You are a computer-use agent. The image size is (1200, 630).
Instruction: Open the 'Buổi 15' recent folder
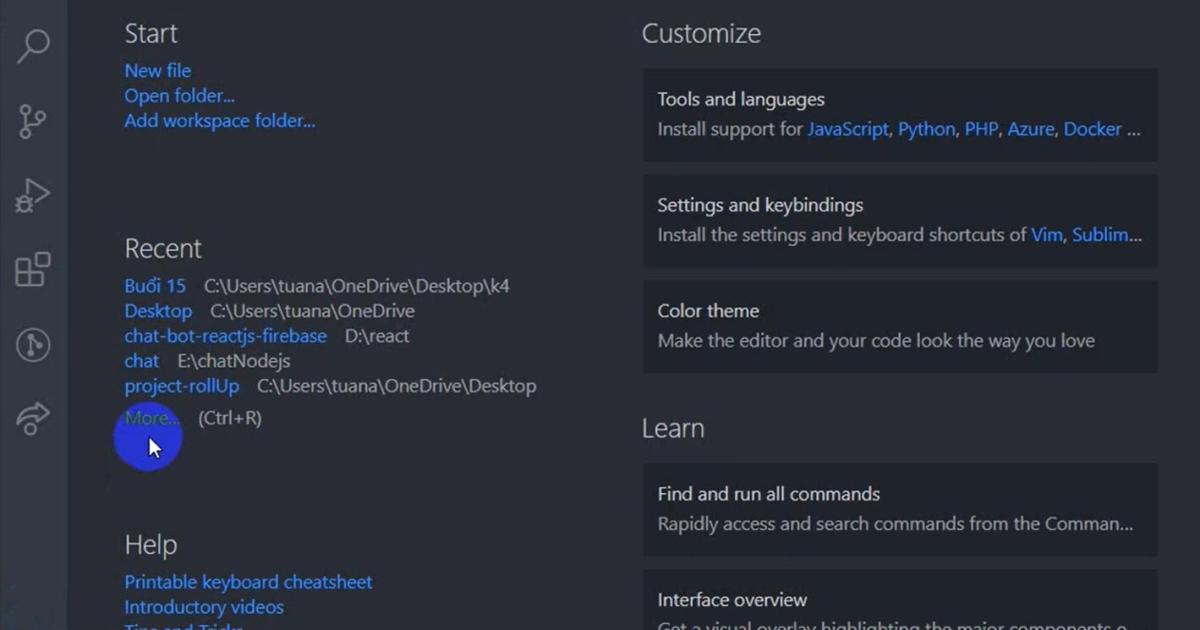point(154,285)
